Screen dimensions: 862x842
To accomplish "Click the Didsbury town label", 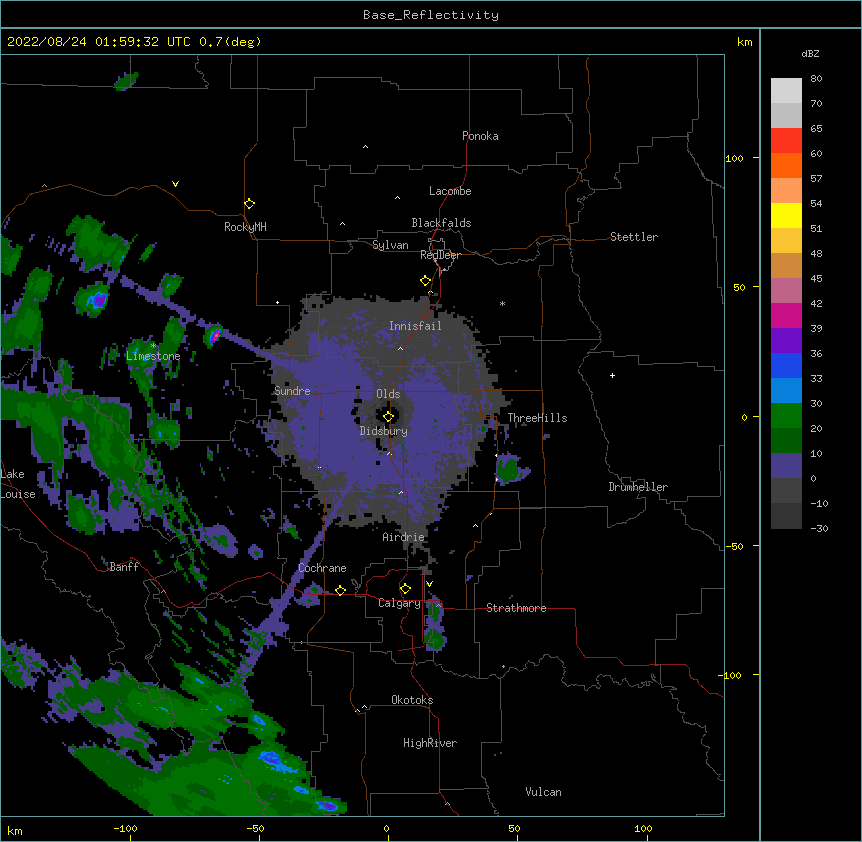I will click(384, 431).
